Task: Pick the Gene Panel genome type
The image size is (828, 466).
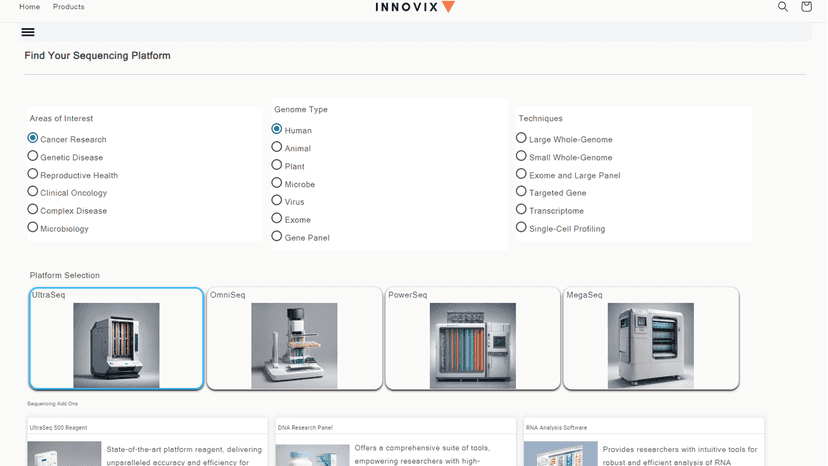Action: point(277,236)
